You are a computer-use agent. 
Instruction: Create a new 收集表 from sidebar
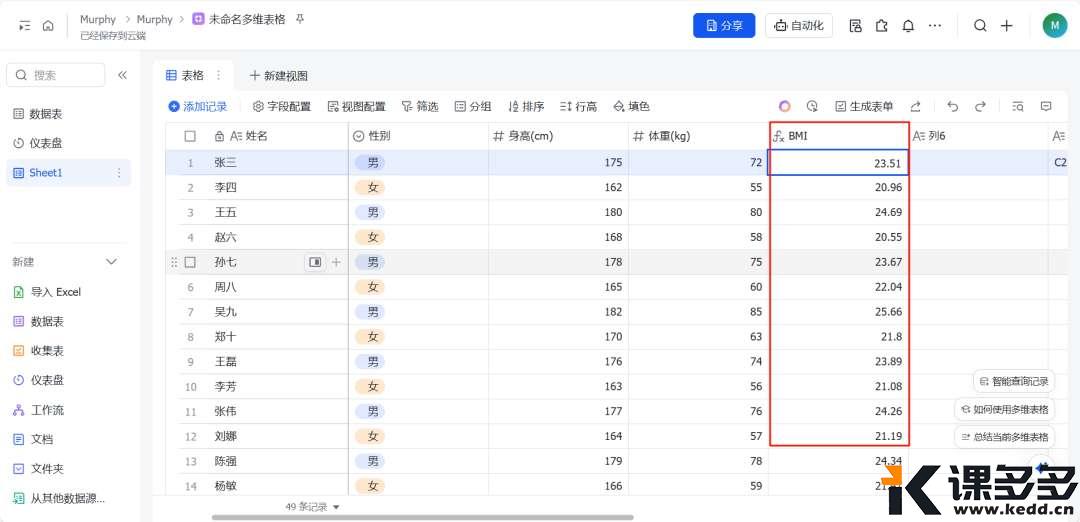39,351
